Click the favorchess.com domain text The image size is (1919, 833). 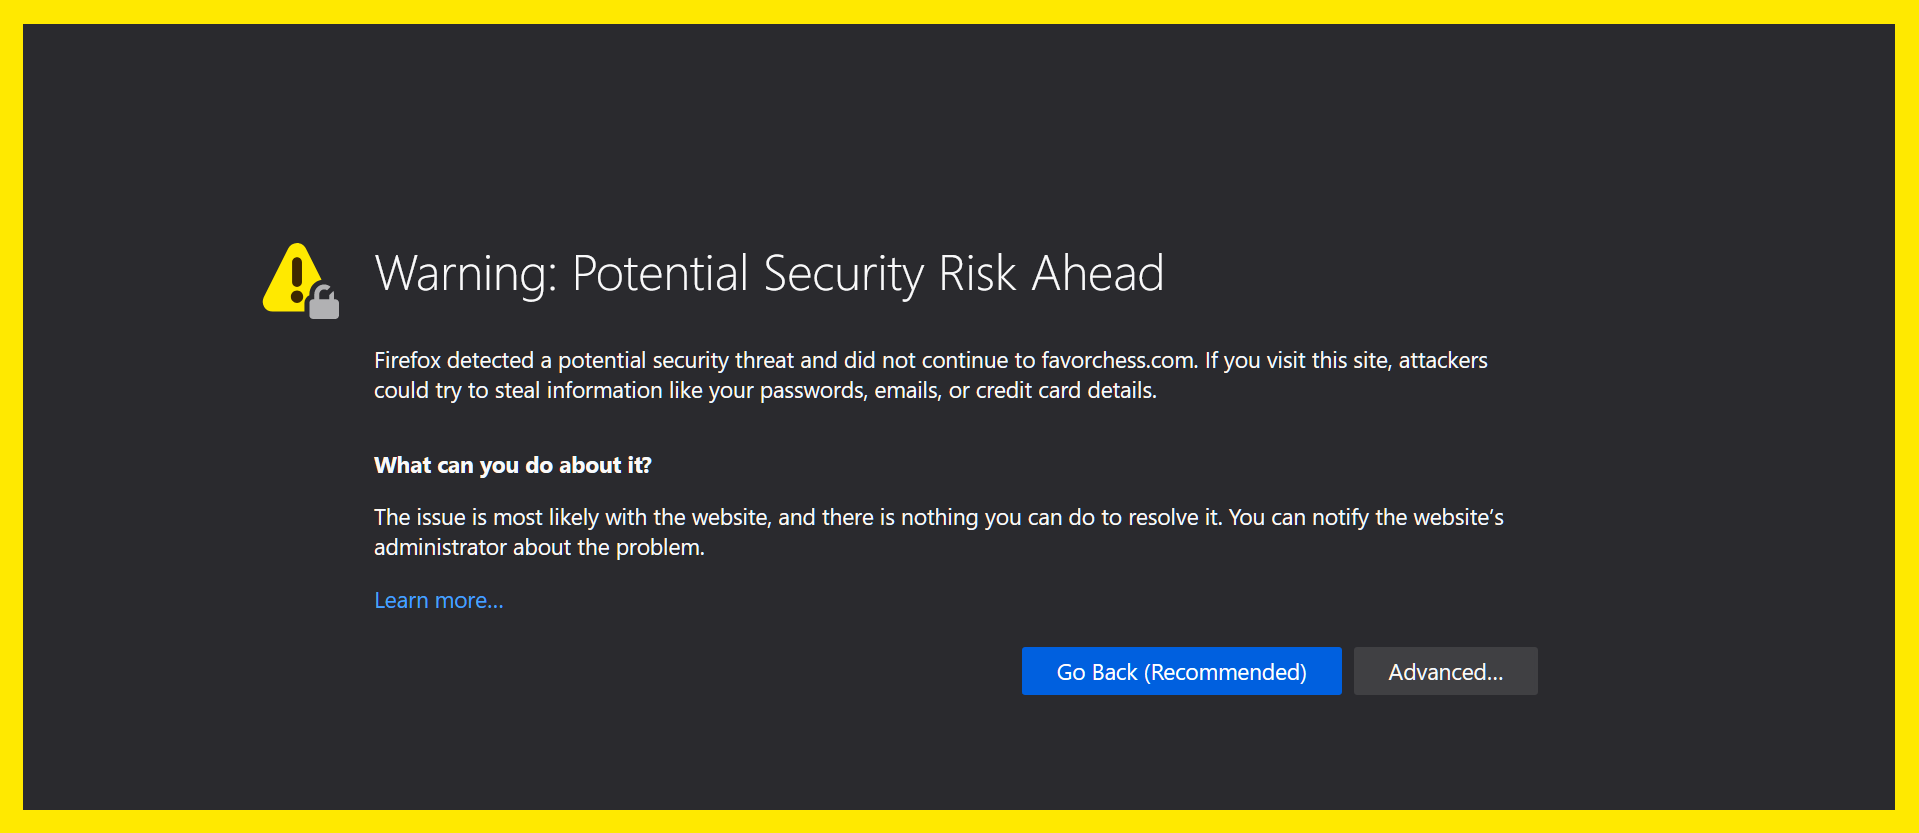tap(1118, 360)
